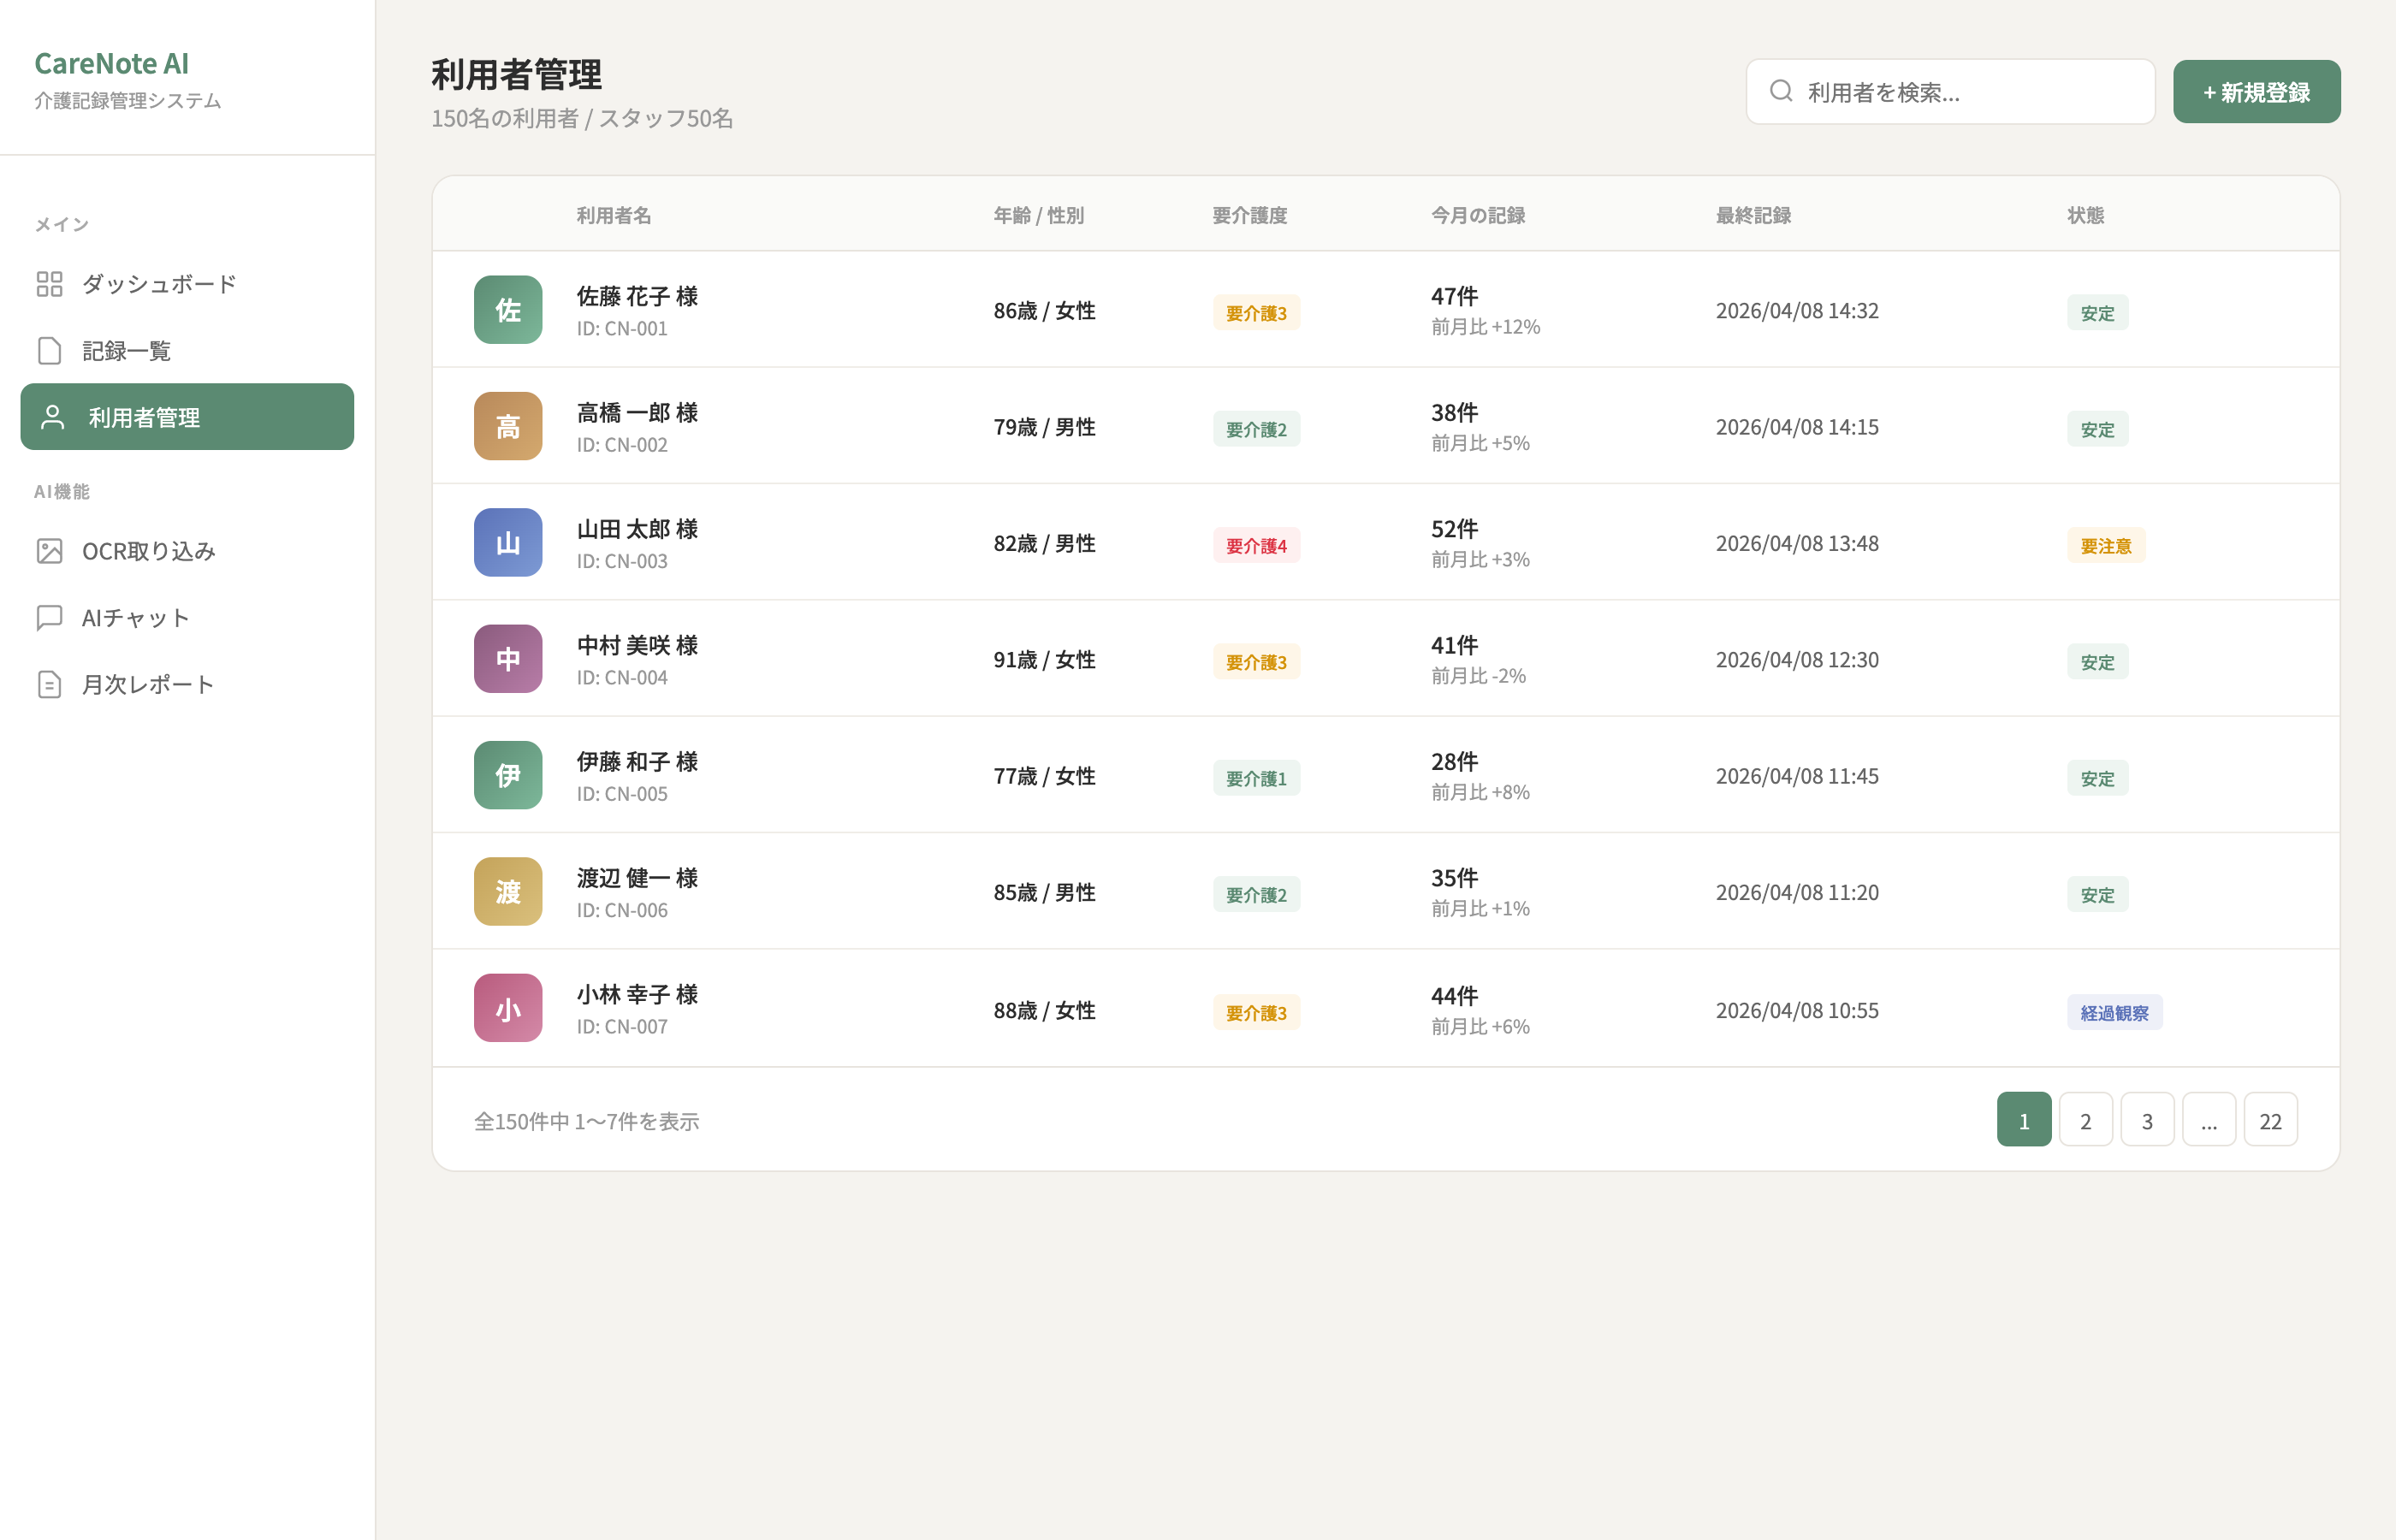Screen dimensions: 2396x1540
Task: Click the AIチャット speech bubble icon
Action: [x=49, y=618]
